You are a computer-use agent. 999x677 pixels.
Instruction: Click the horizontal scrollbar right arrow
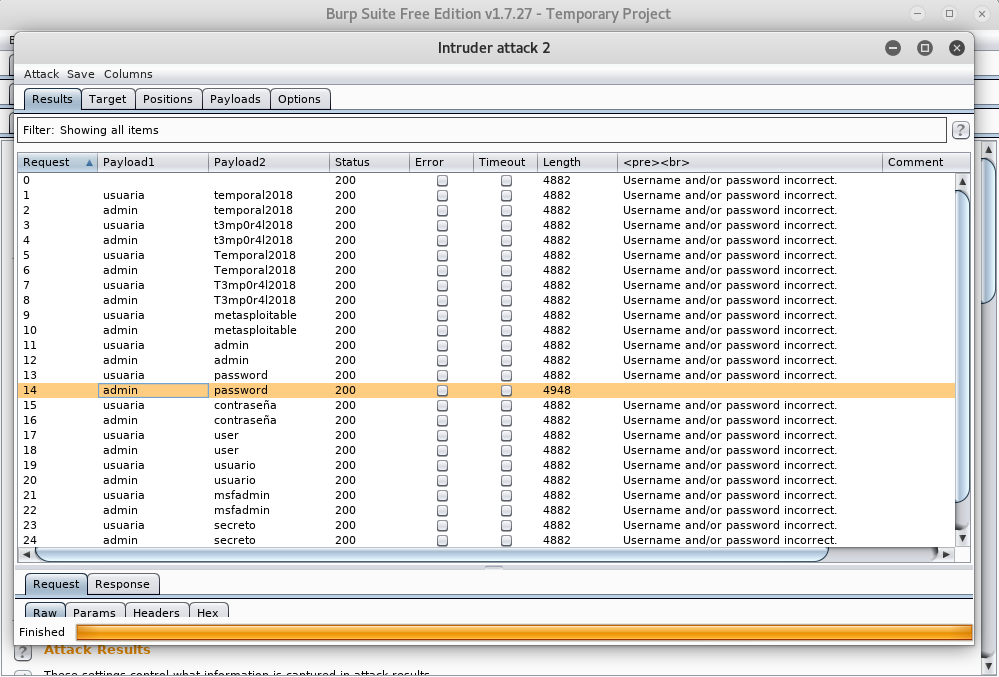[x=946, y=553]
